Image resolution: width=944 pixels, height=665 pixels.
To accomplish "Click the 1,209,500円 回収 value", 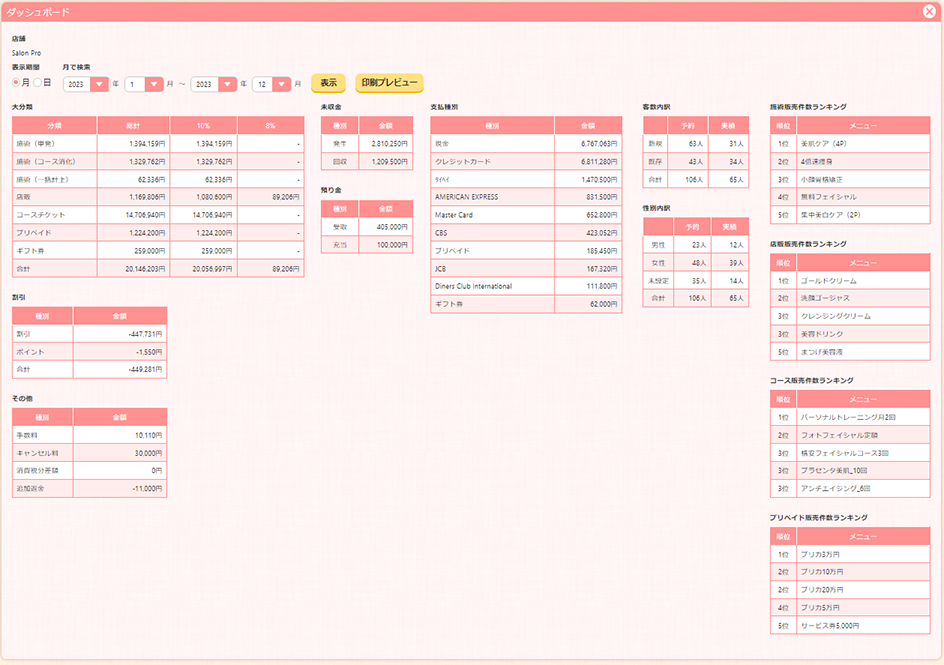I will pyautogui.click(x=390, y=162).
